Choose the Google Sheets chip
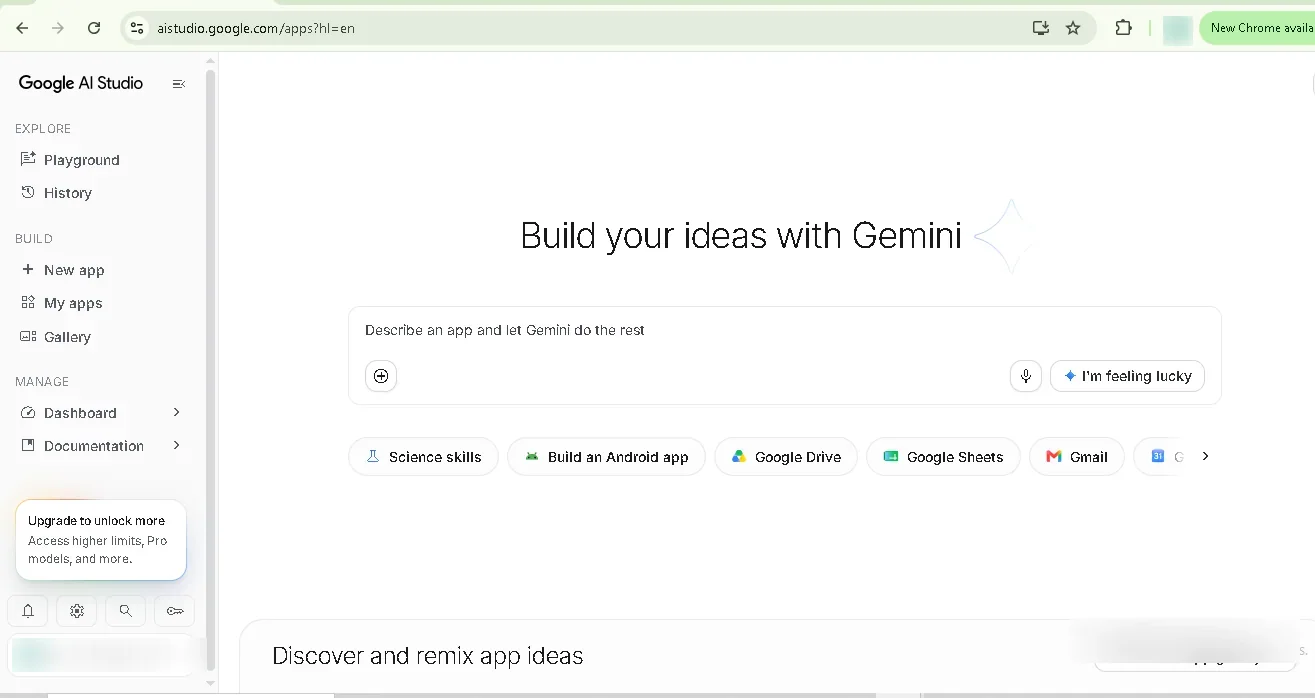 click(943, 457)
